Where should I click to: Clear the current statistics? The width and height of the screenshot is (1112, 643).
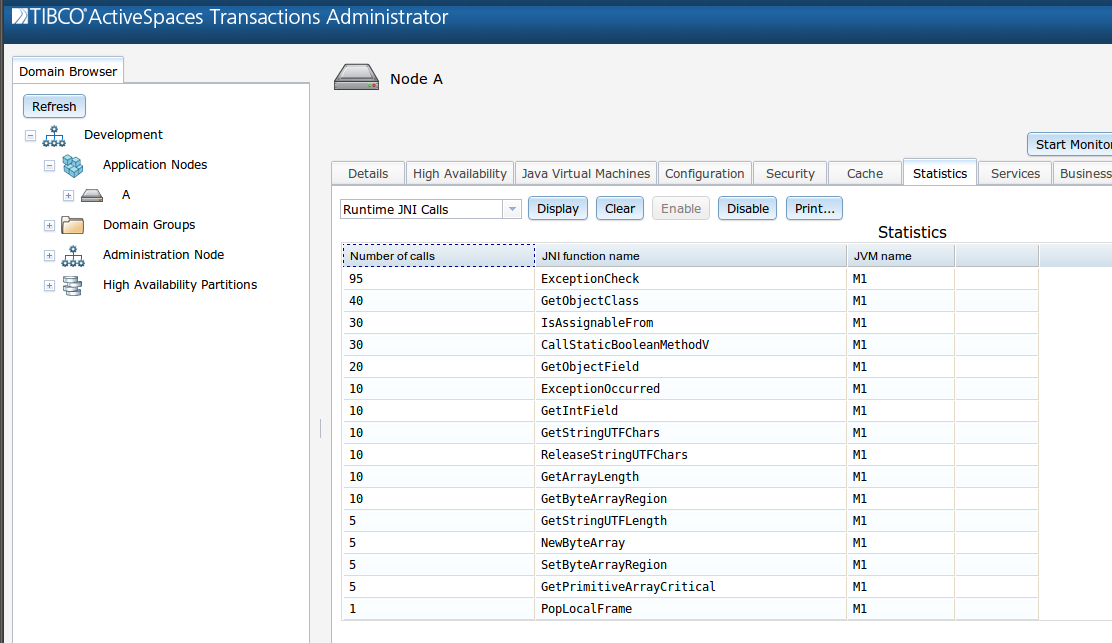pos(619,208)
